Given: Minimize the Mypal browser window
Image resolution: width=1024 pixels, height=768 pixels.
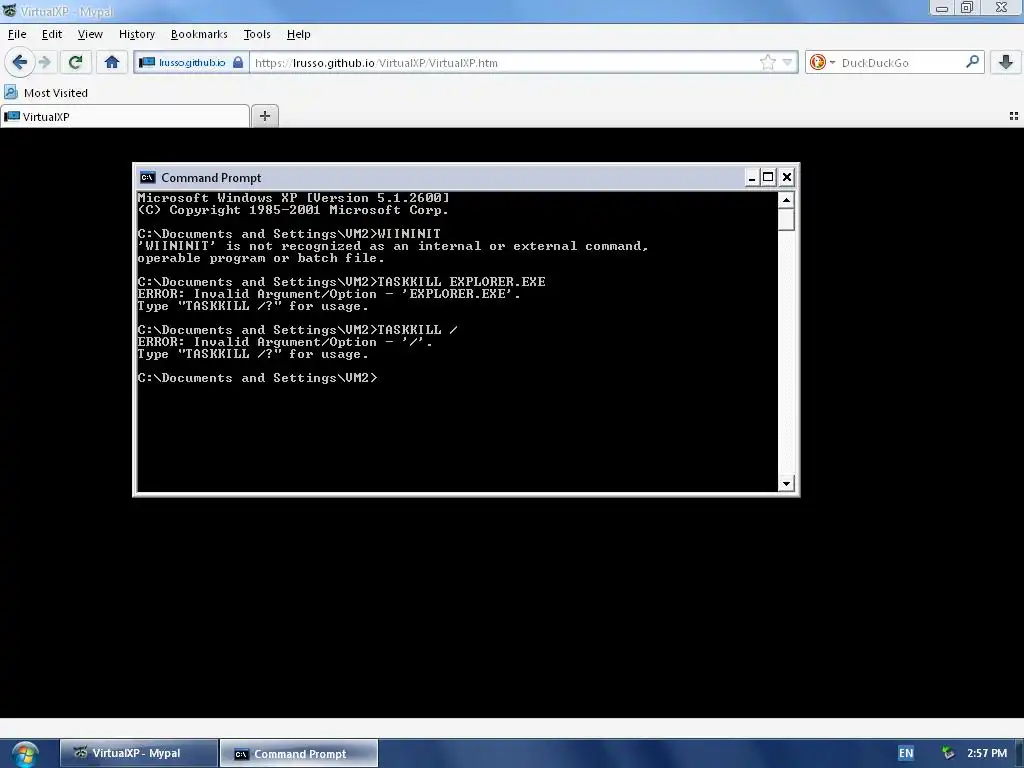Looking at the screenshot, I should (x=942, y=8).
